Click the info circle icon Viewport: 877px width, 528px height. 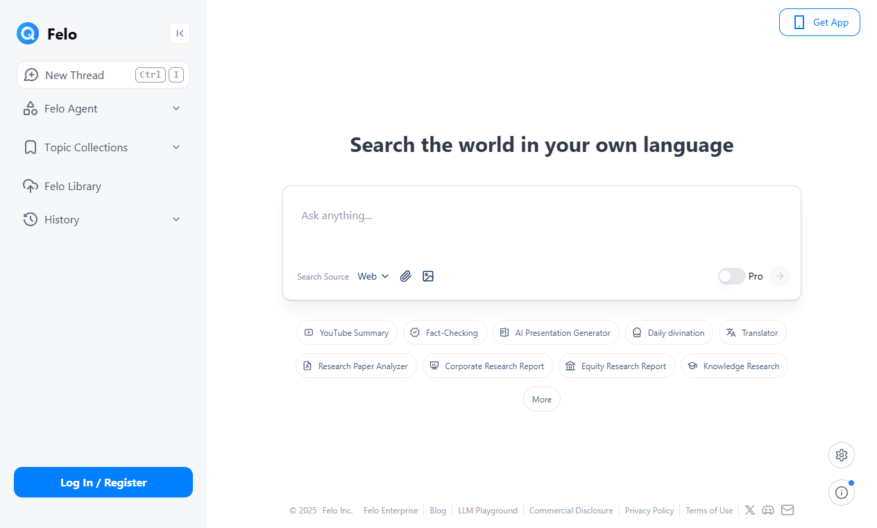coord(841,493)
